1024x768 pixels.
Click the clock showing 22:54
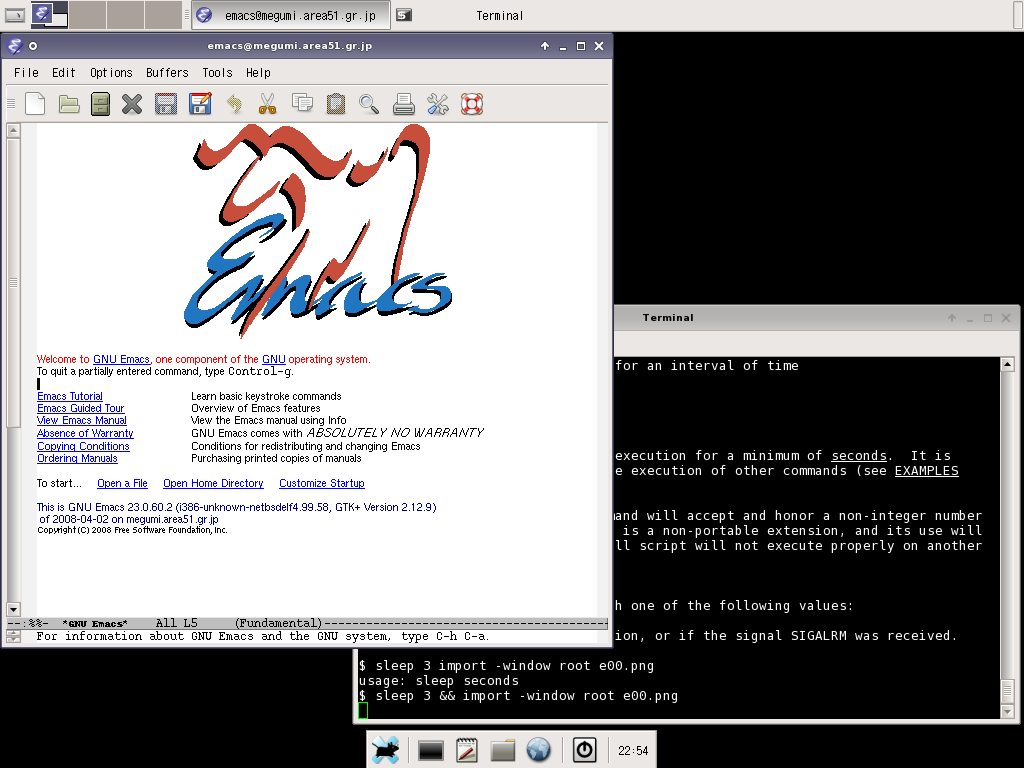coord(633,750)
